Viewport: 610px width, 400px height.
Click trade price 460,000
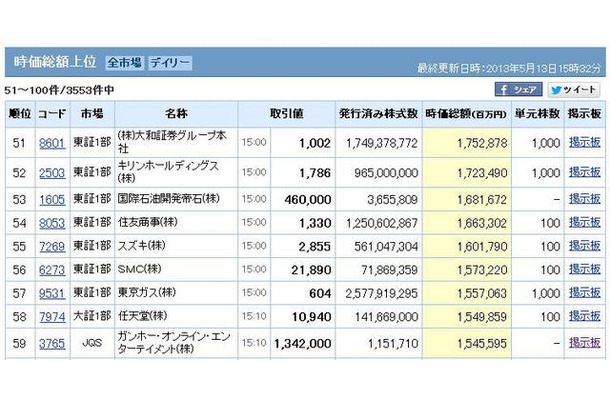pos(308,200)
